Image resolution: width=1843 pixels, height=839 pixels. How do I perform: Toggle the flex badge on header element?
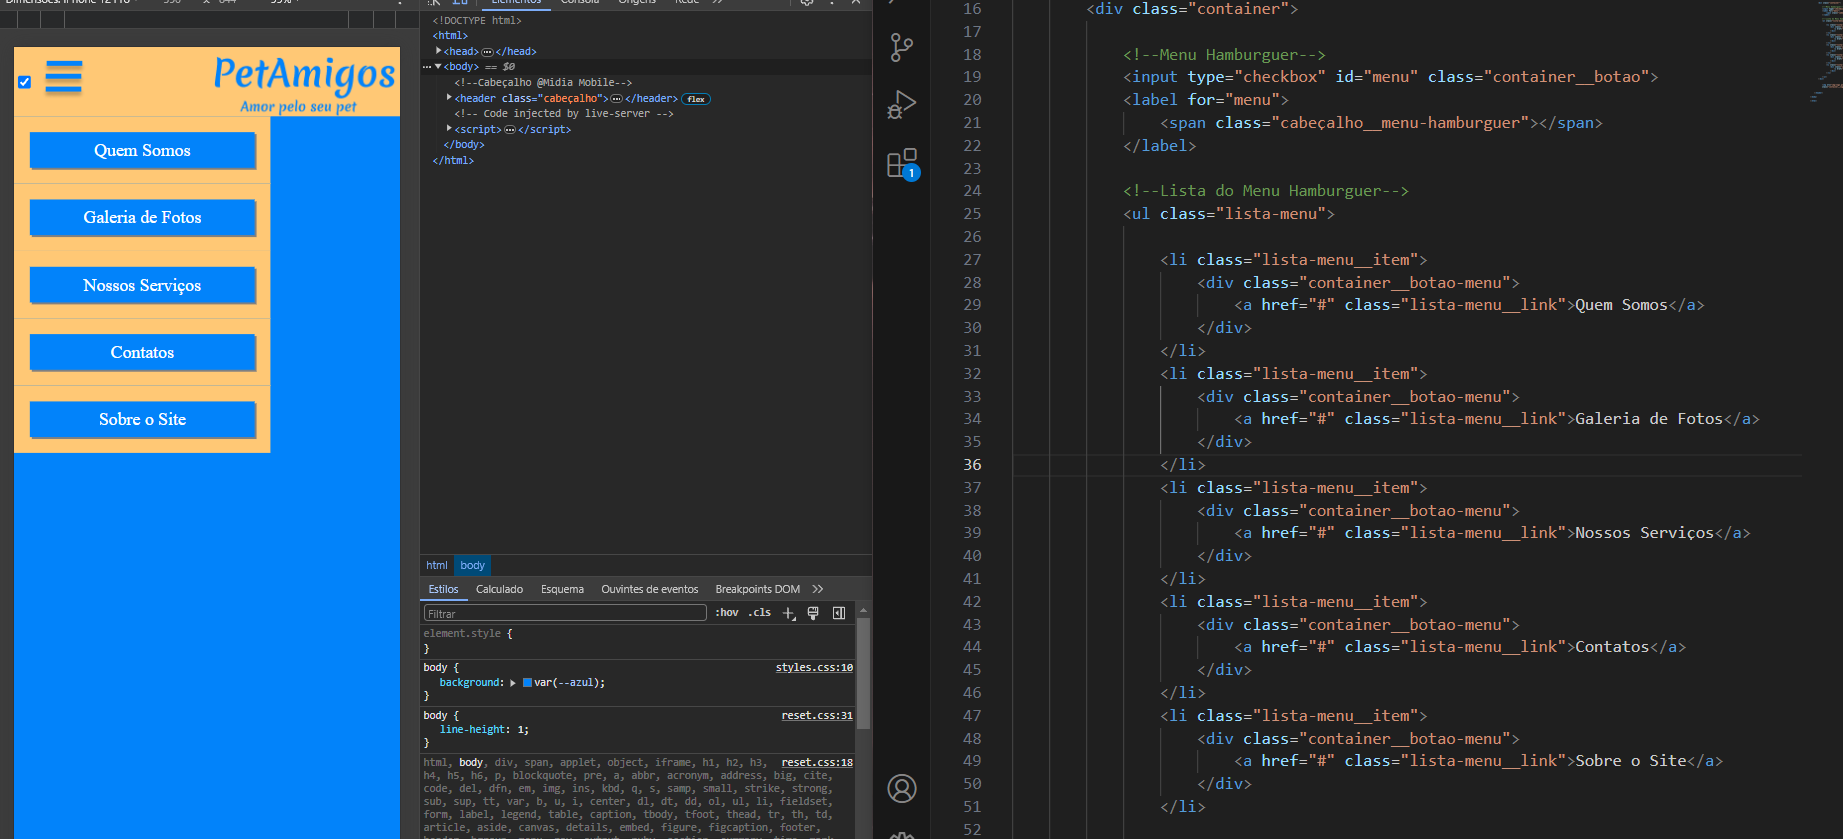click(x=696, y=99)
